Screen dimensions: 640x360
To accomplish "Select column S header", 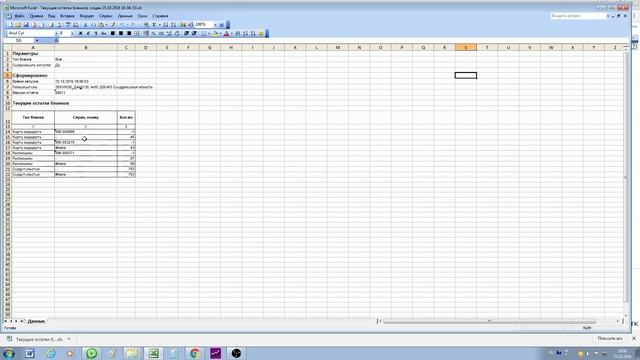I will pos(466,47).
